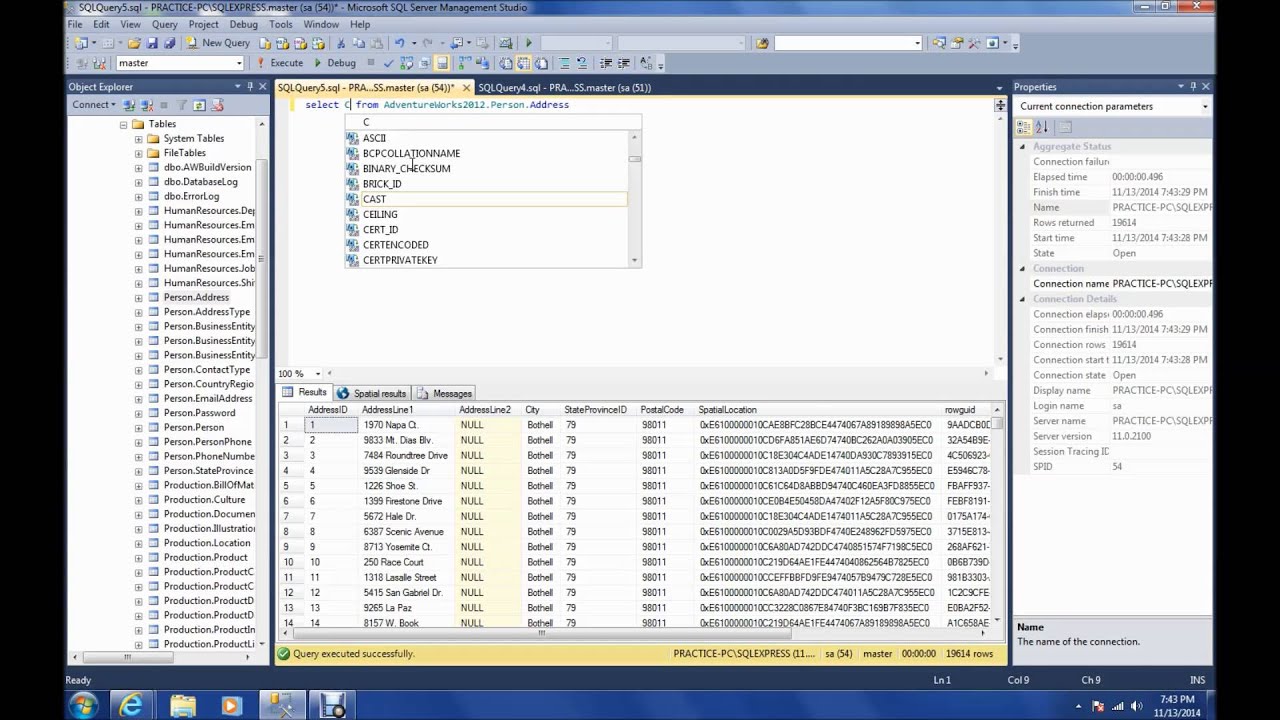
Task: Expand the Person.Password table node
Action: 139,413
